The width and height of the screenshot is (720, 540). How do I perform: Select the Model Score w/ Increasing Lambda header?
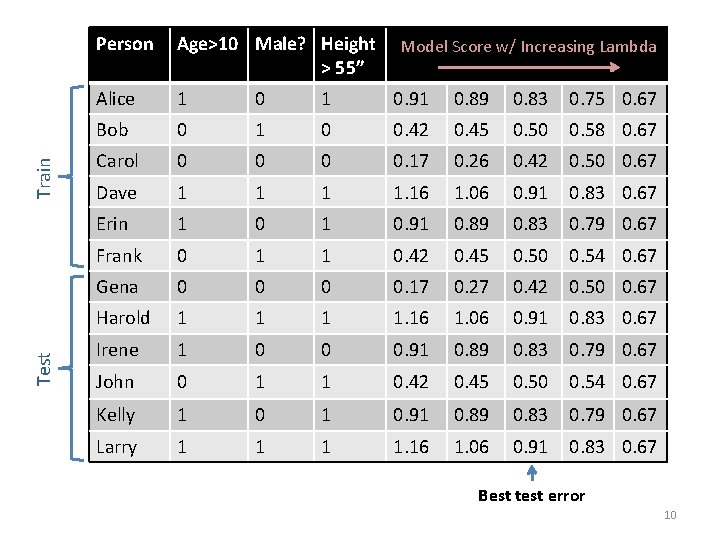(x=528, y=46)
